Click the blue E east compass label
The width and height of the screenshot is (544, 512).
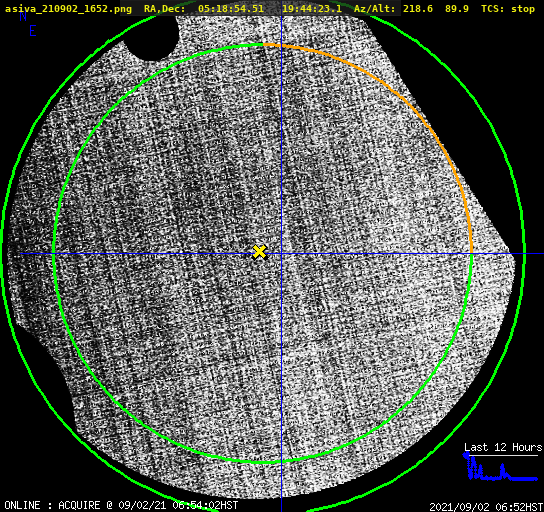coord(33,31)
